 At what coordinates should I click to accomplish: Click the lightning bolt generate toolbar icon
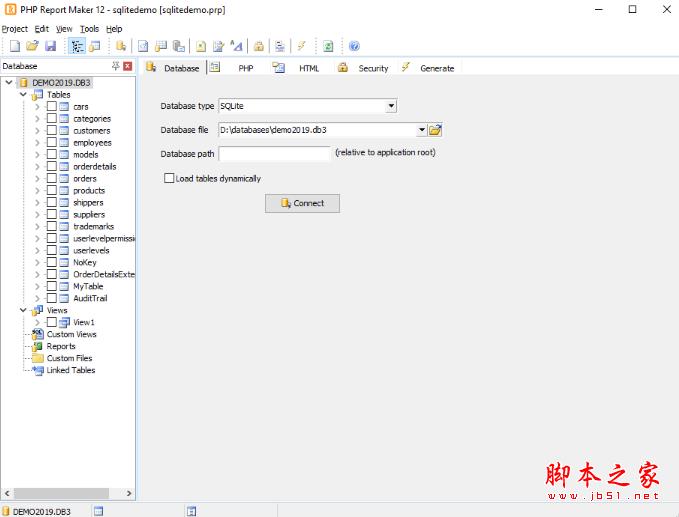pyautogui.click(x=302, y=46)
